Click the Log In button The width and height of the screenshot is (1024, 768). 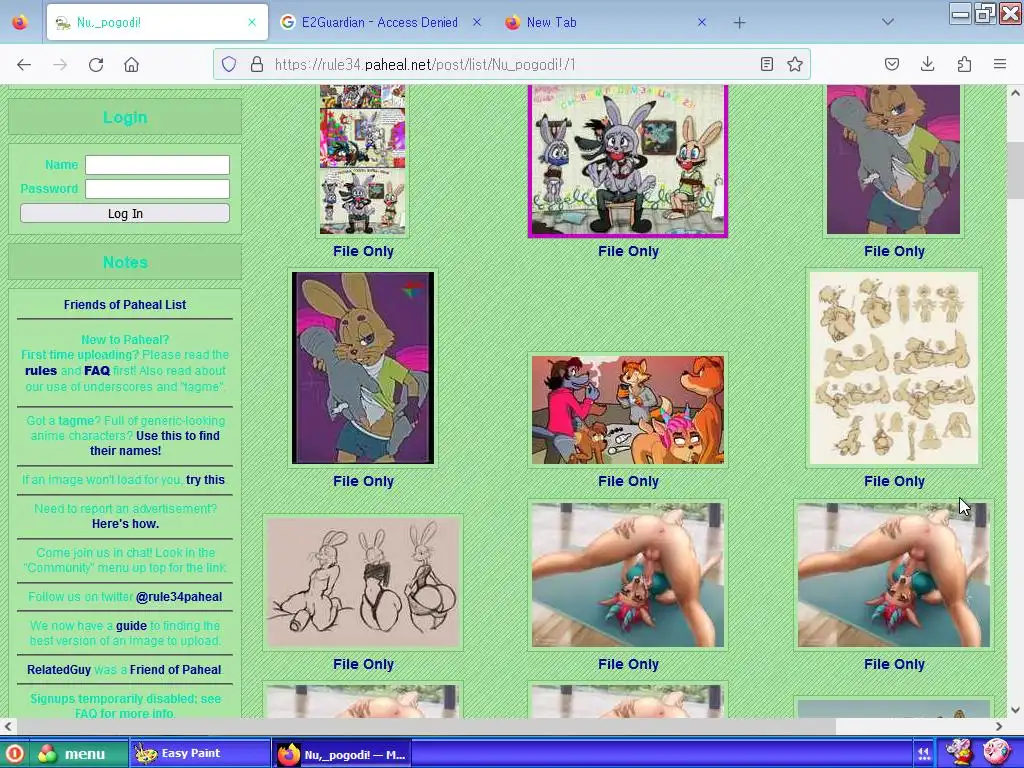[x=125, y=214]
